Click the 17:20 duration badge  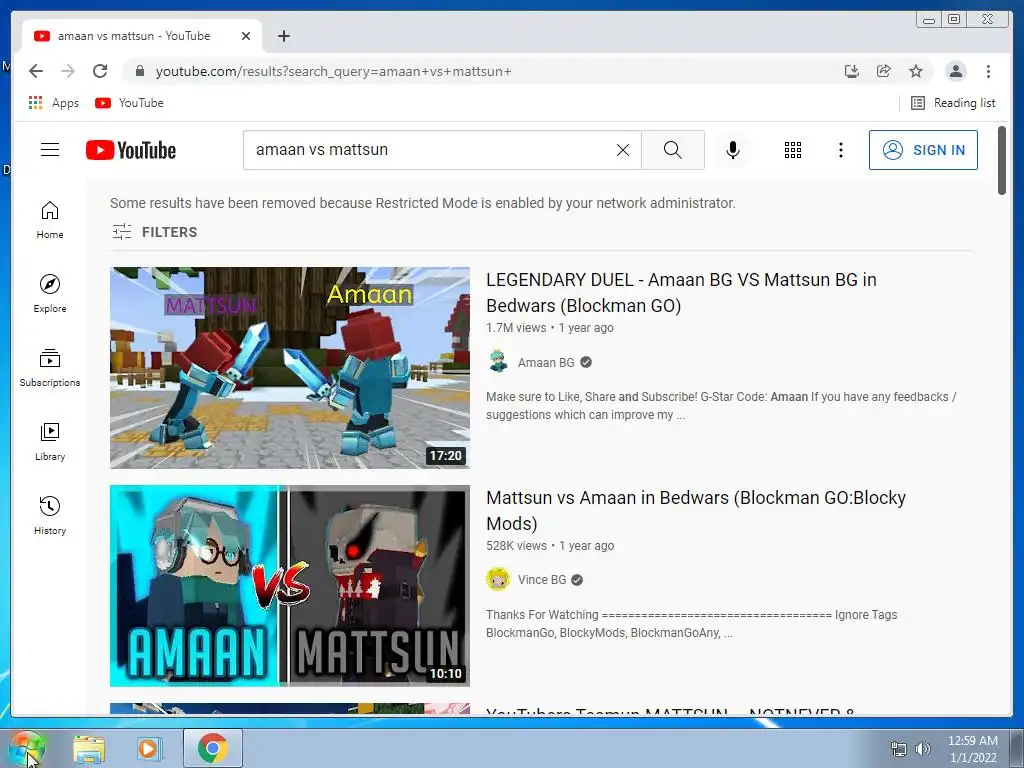tap(445, 455)
